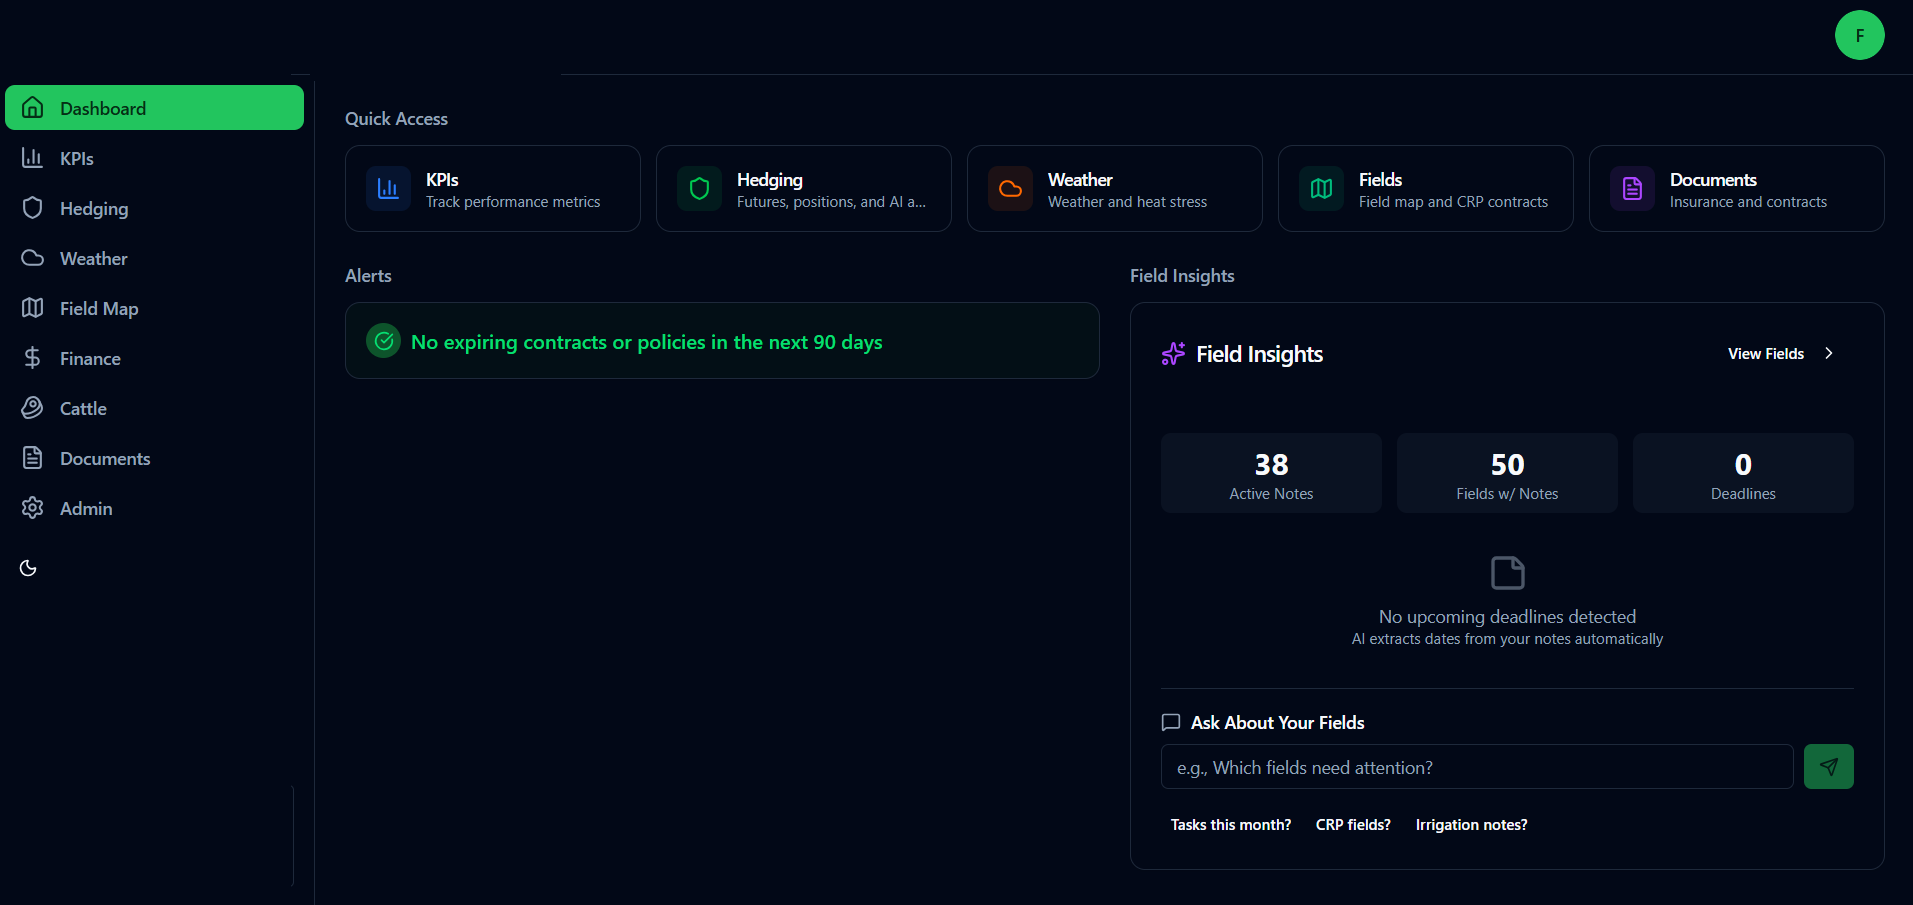Click the No upcoming deadlines detected text

coord(1507,616)
